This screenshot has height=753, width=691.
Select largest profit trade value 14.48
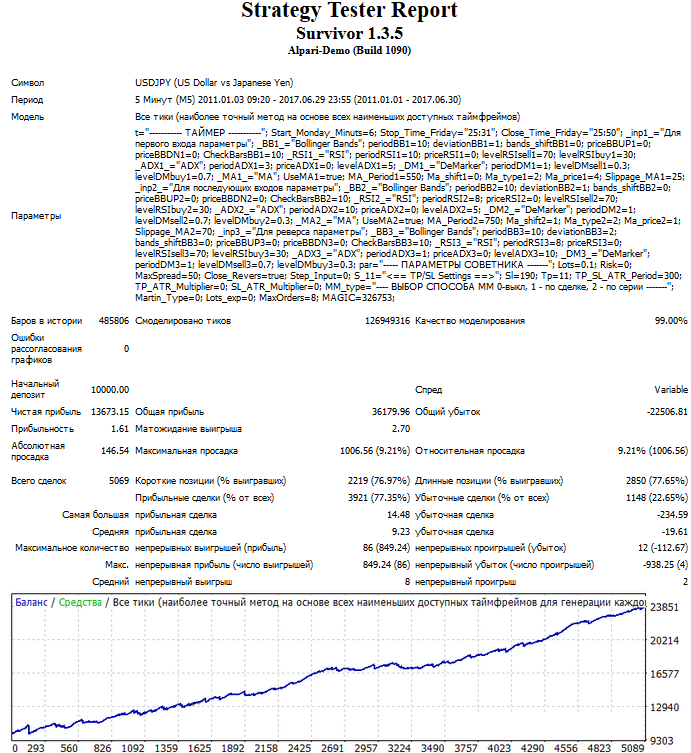coord(398,515)
